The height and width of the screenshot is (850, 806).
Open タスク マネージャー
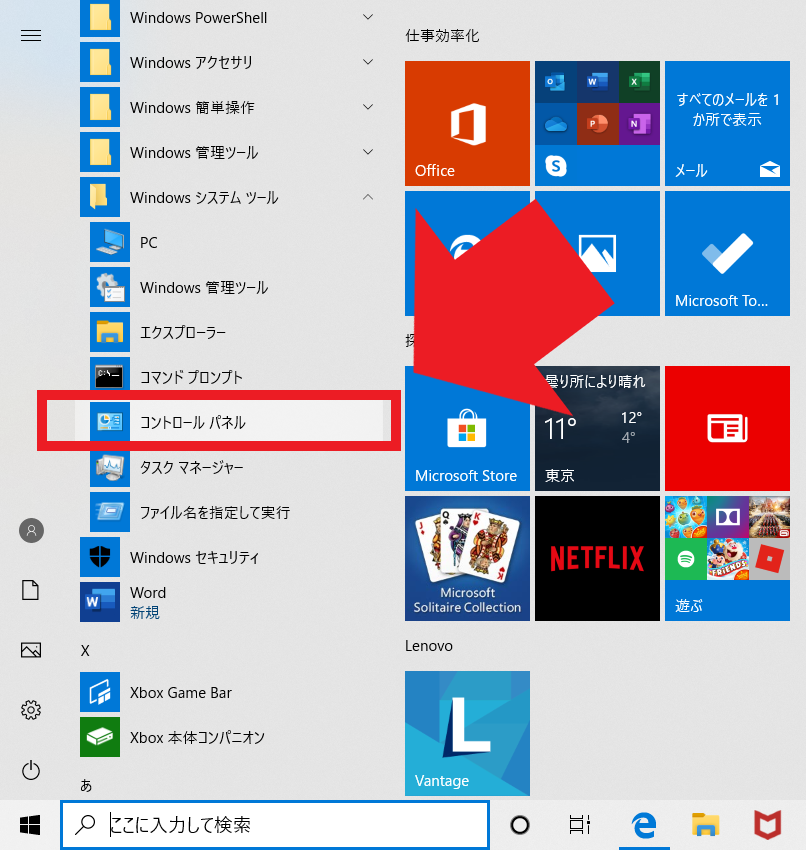click(230, 467)
